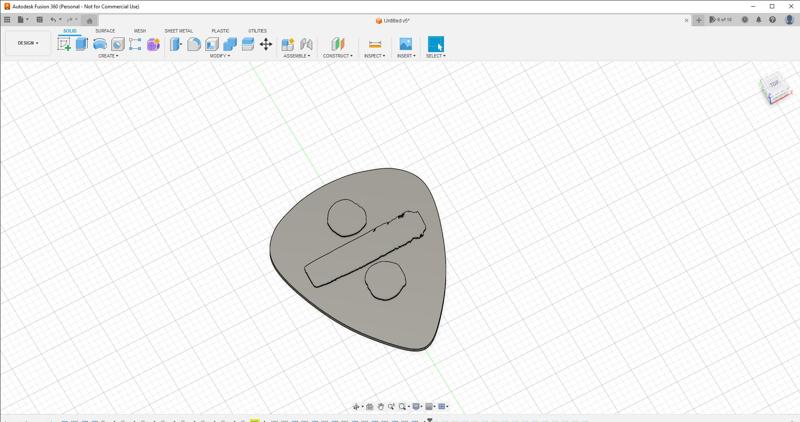Open the Data Panel grid icon
This screenshot has width=800, height=422.
click(7, 20)
